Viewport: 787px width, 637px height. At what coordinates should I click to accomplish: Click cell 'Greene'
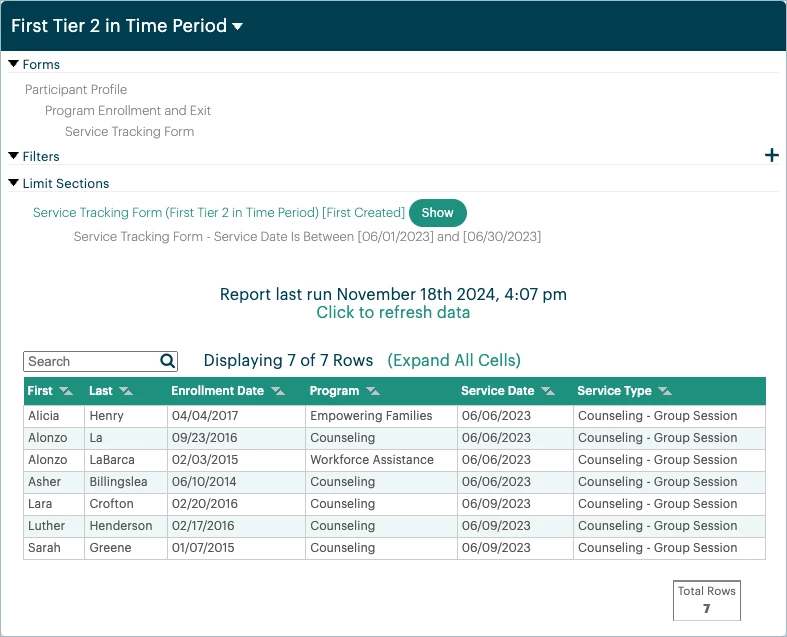pyautogui.click(x=125, y=548)
